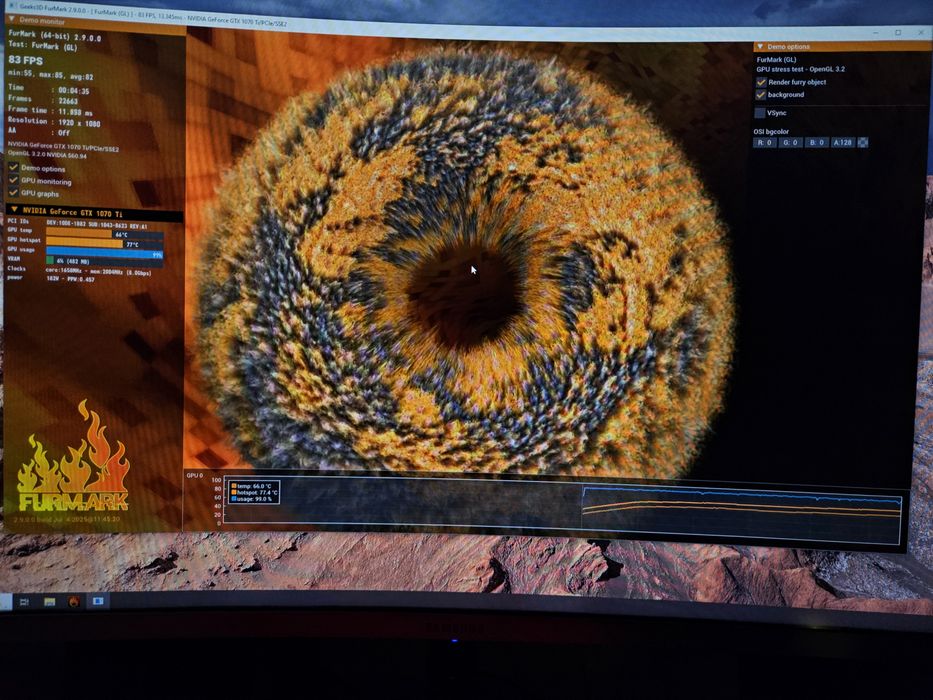Click the graph legend usage entry
Image resolution: width=933 pixels, height=700 pixels.
pos(252,499)
